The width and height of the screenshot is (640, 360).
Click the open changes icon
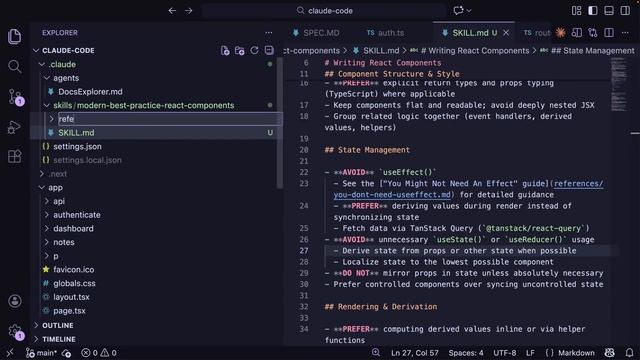pos(593,33)
